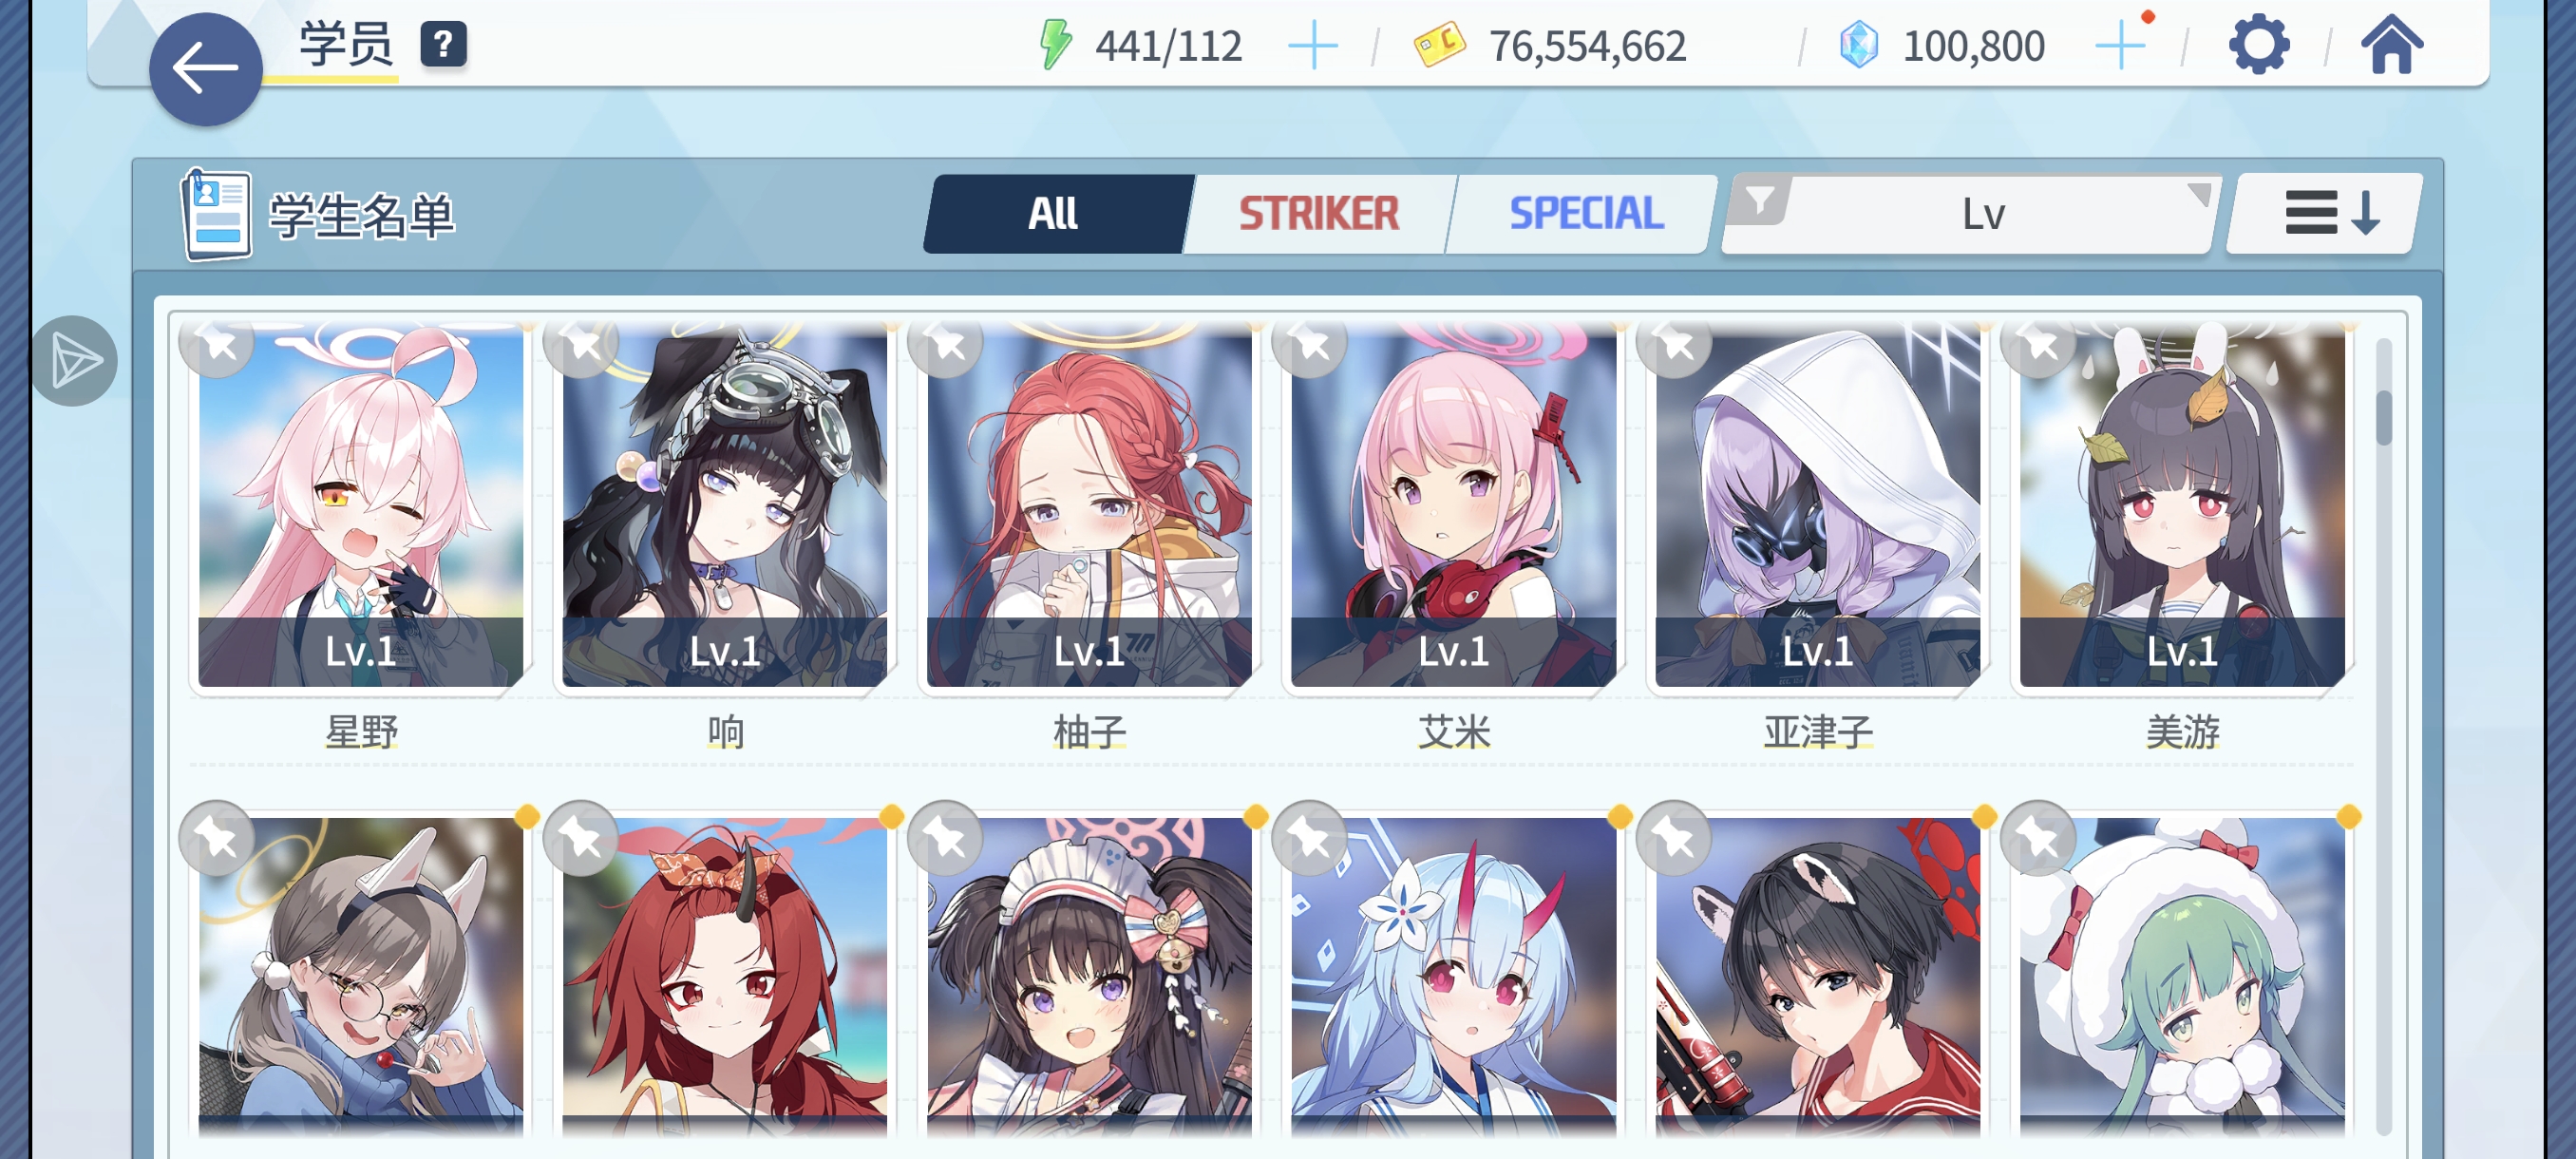Click the student list scrollbar
2576x1159 pixels.
pos(2384,735)
